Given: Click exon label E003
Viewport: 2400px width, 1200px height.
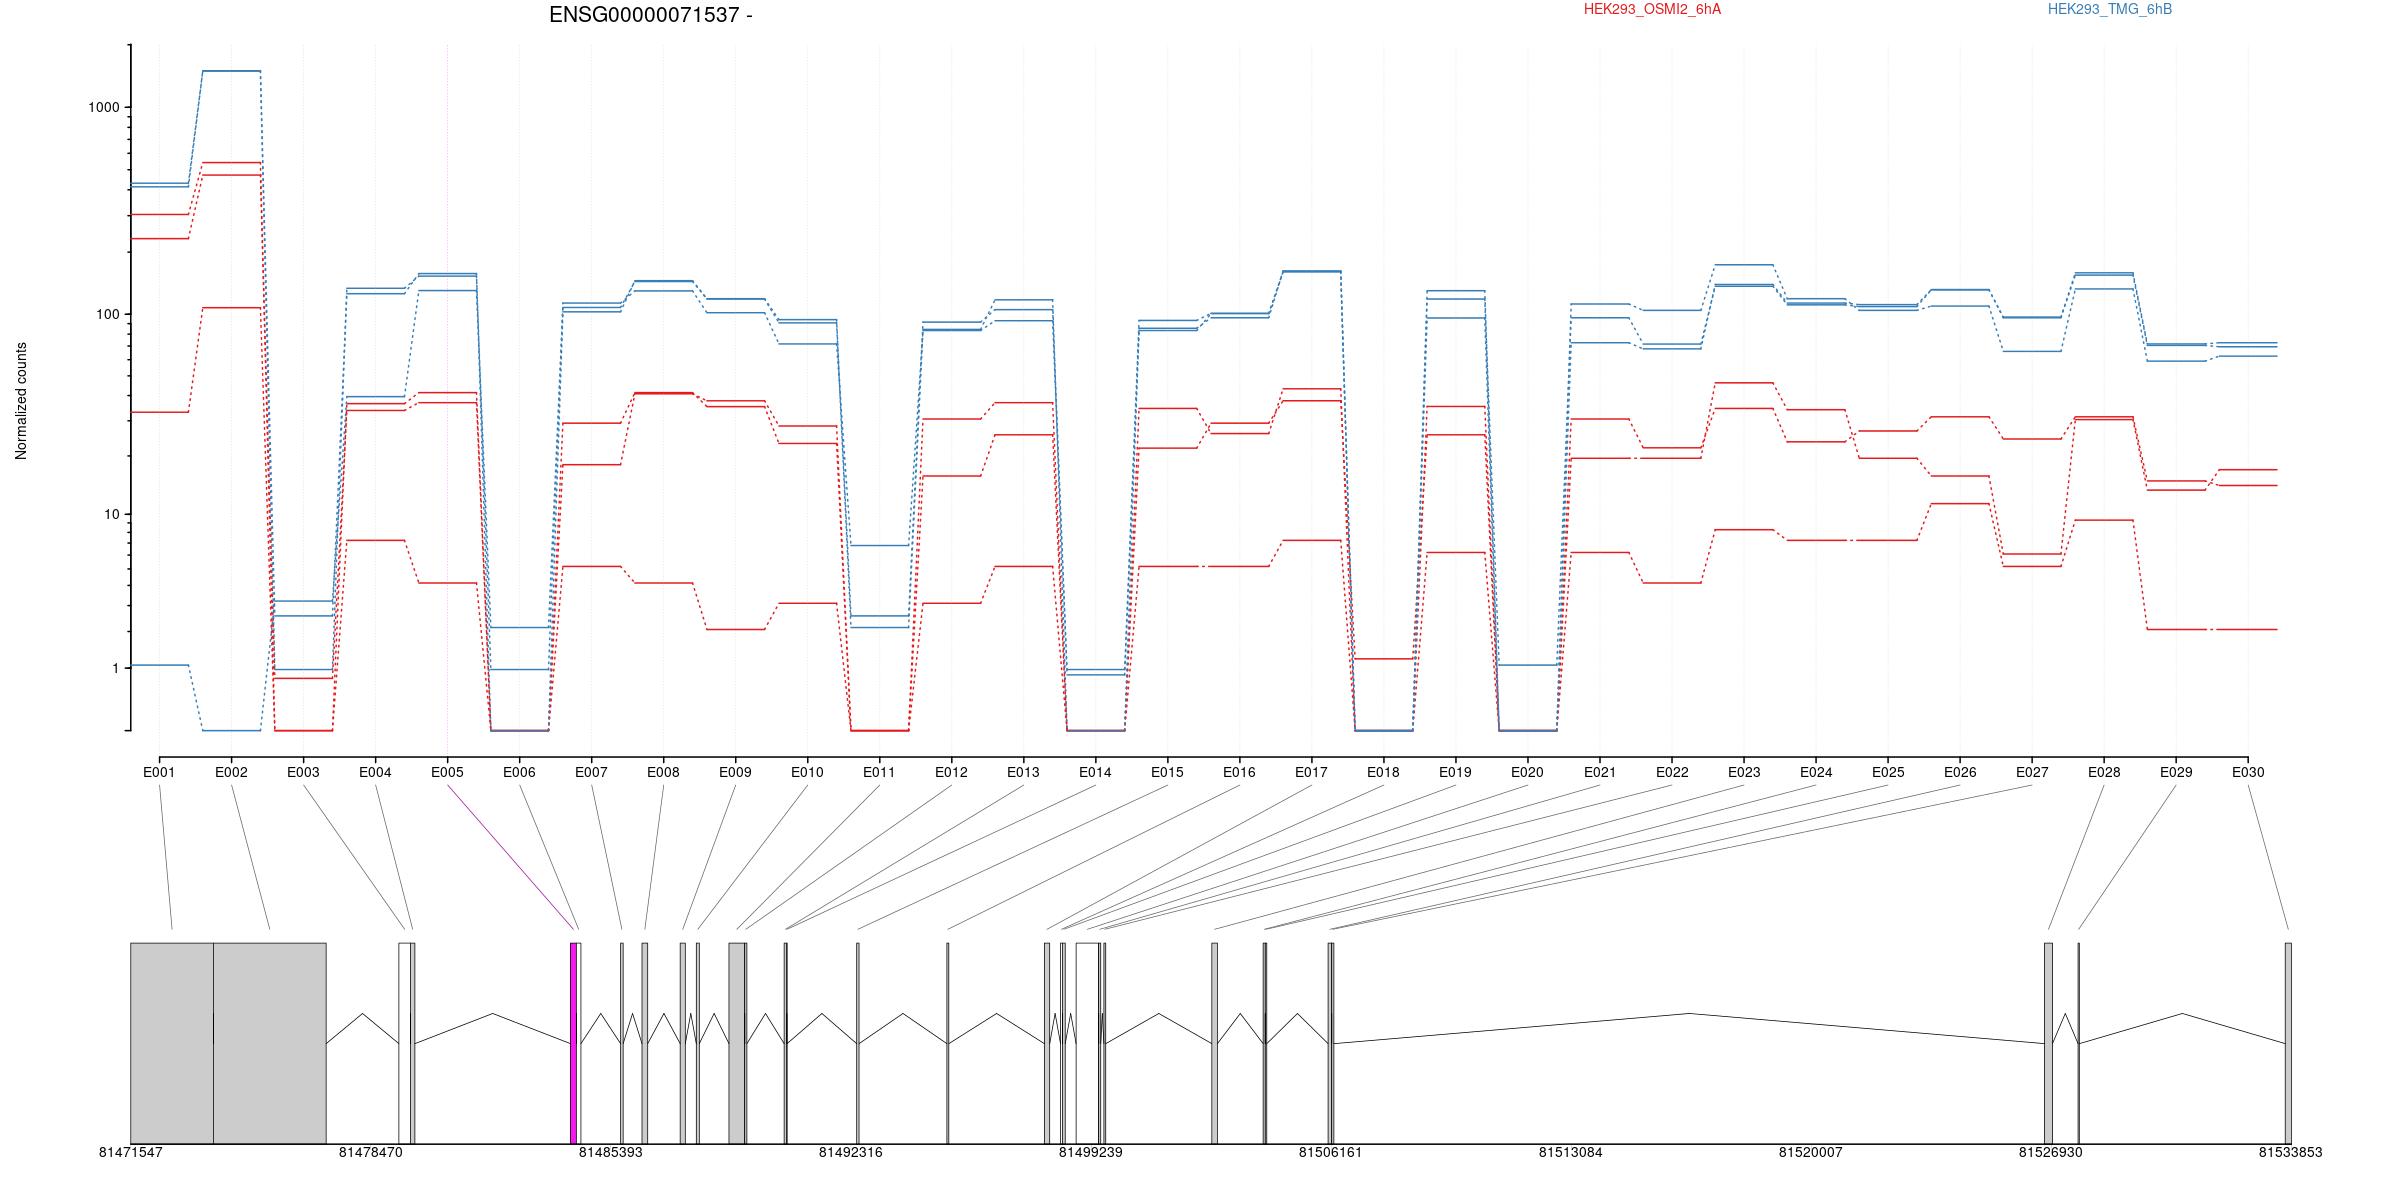Looking at the screenshot, I should pyautogui.click(x=303, y=772).
